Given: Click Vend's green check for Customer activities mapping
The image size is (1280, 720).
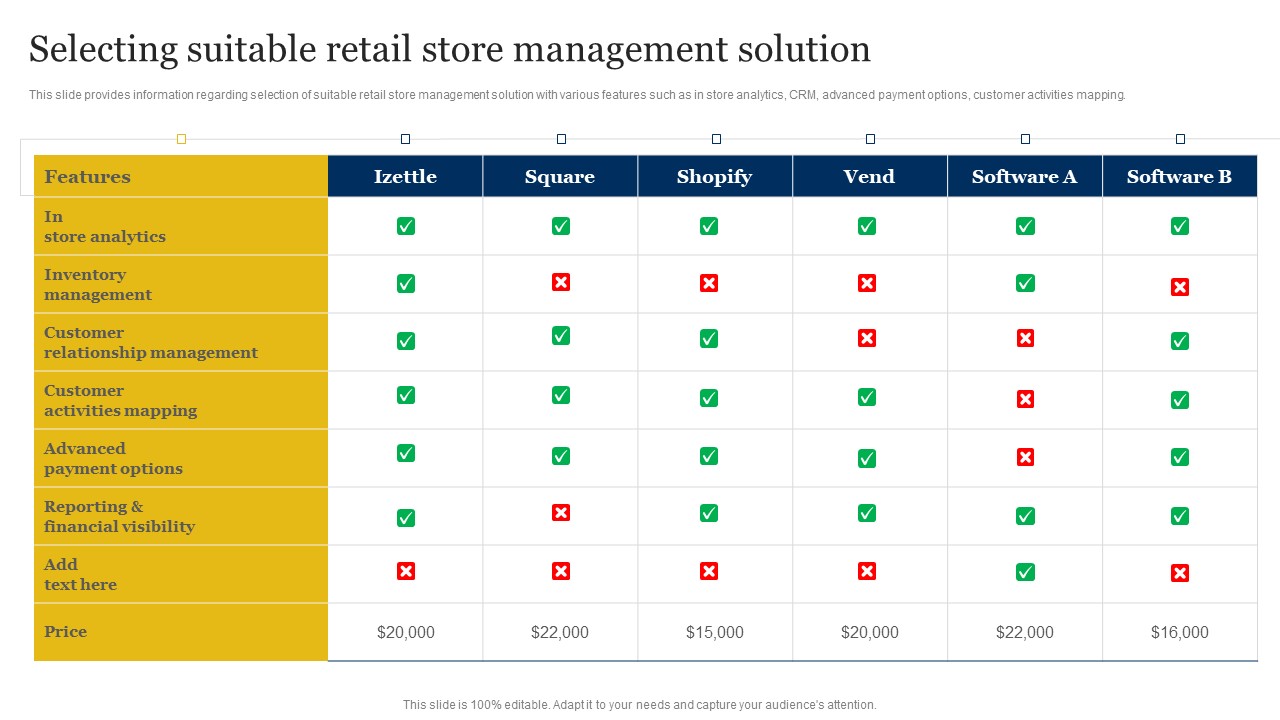Looking at the screenshot, I should point(867,397).
